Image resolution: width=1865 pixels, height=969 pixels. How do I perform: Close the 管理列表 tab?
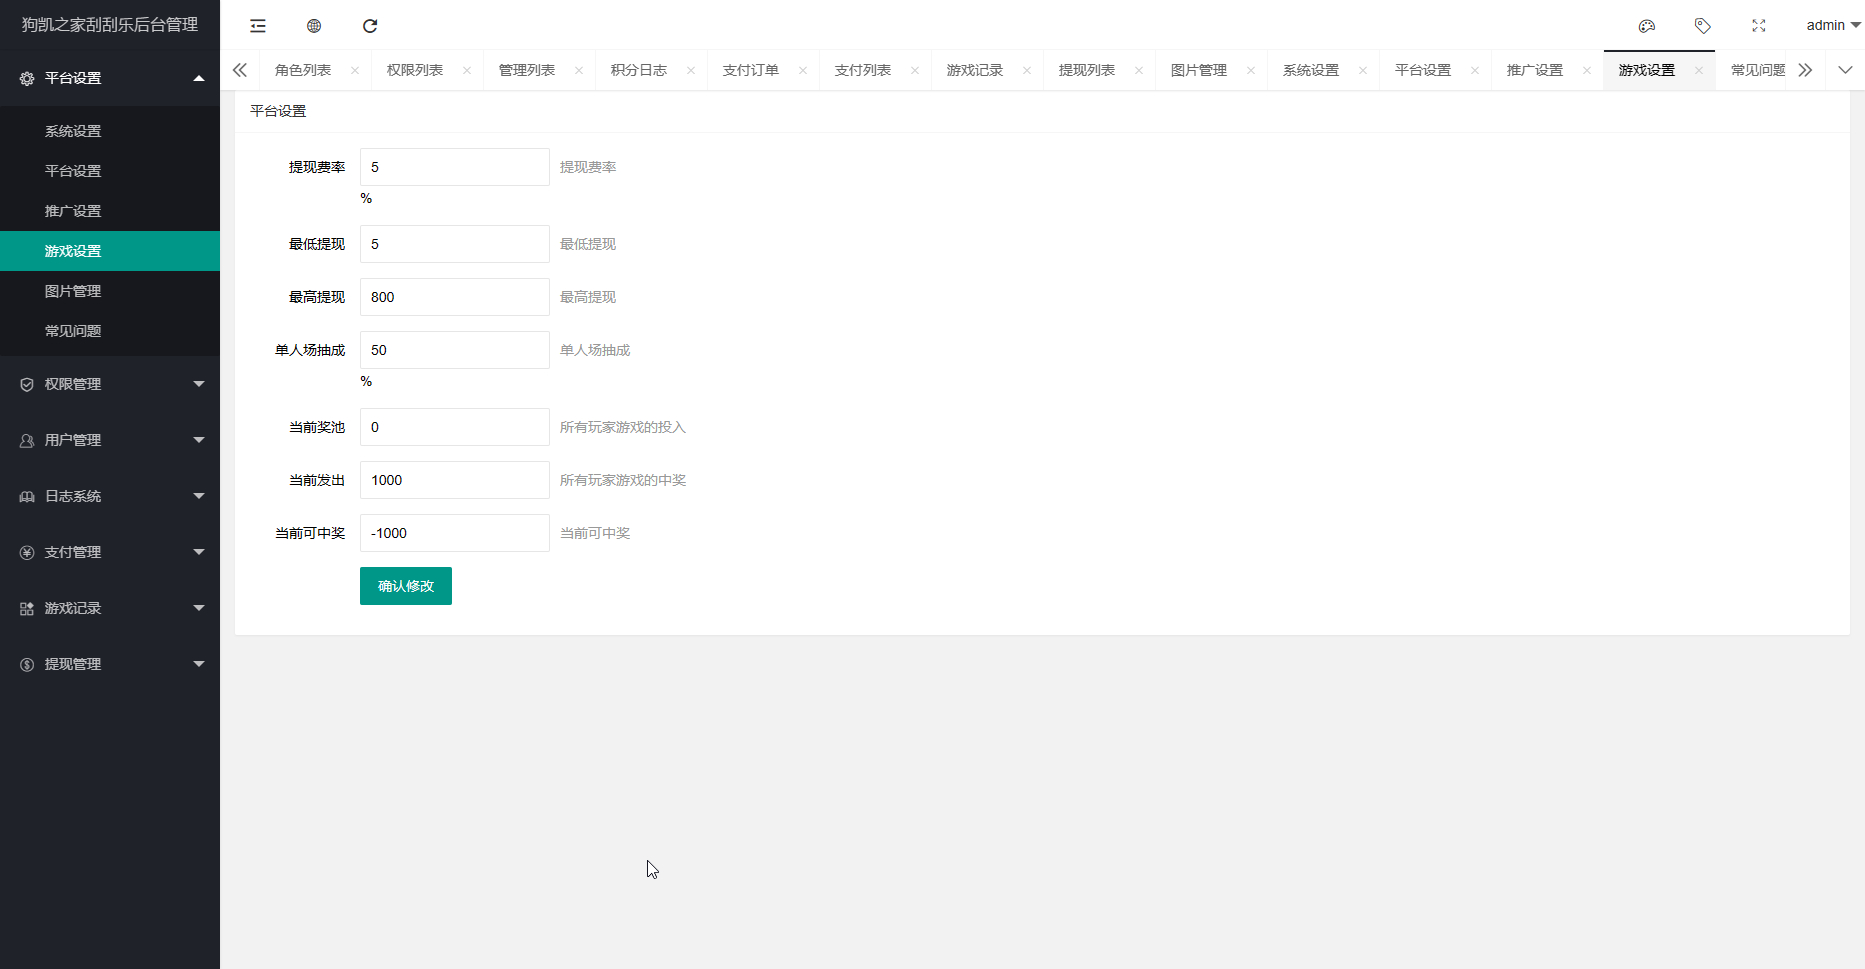point(579,70)
